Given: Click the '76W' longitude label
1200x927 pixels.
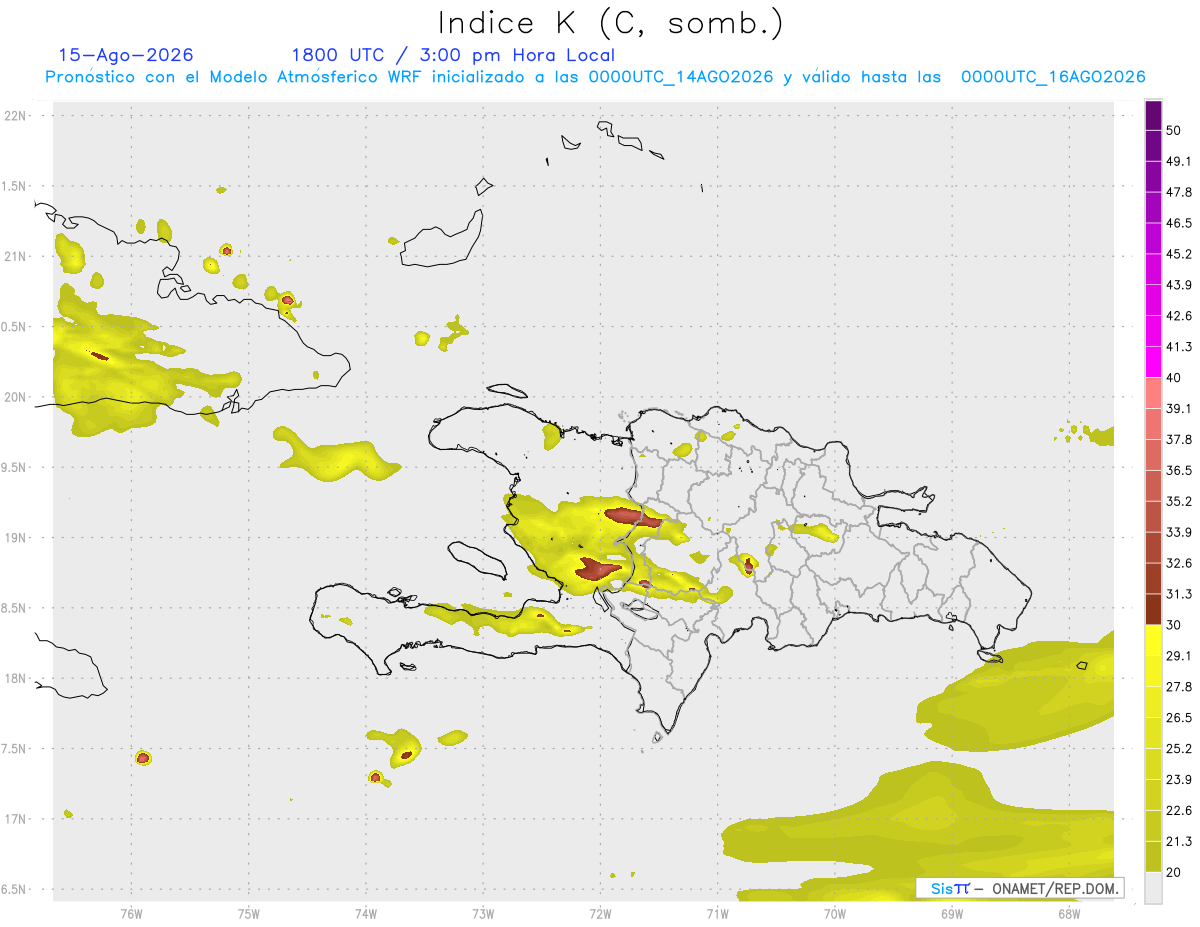Looking at the screenshot, I should (131, 913).
